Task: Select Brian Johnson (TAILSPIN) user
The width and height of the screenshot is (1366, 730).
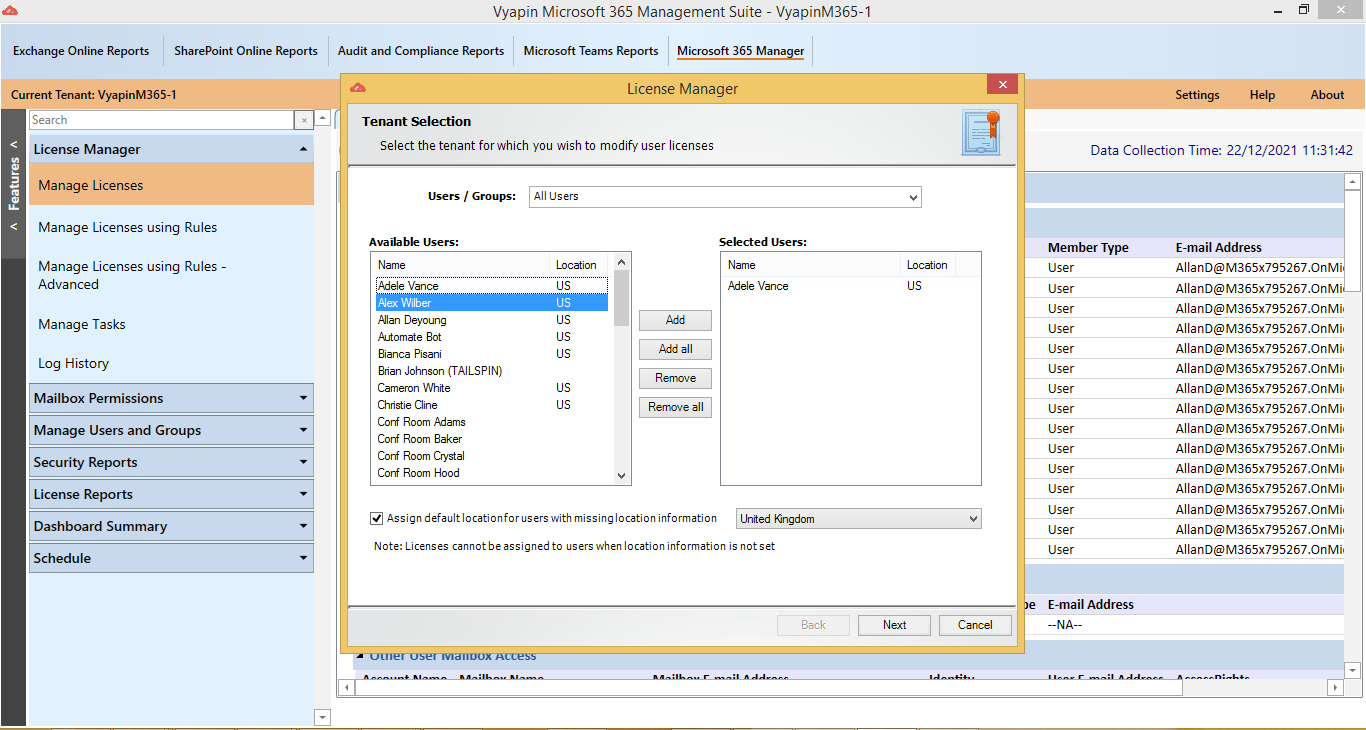Action: (x=492, y=371)
